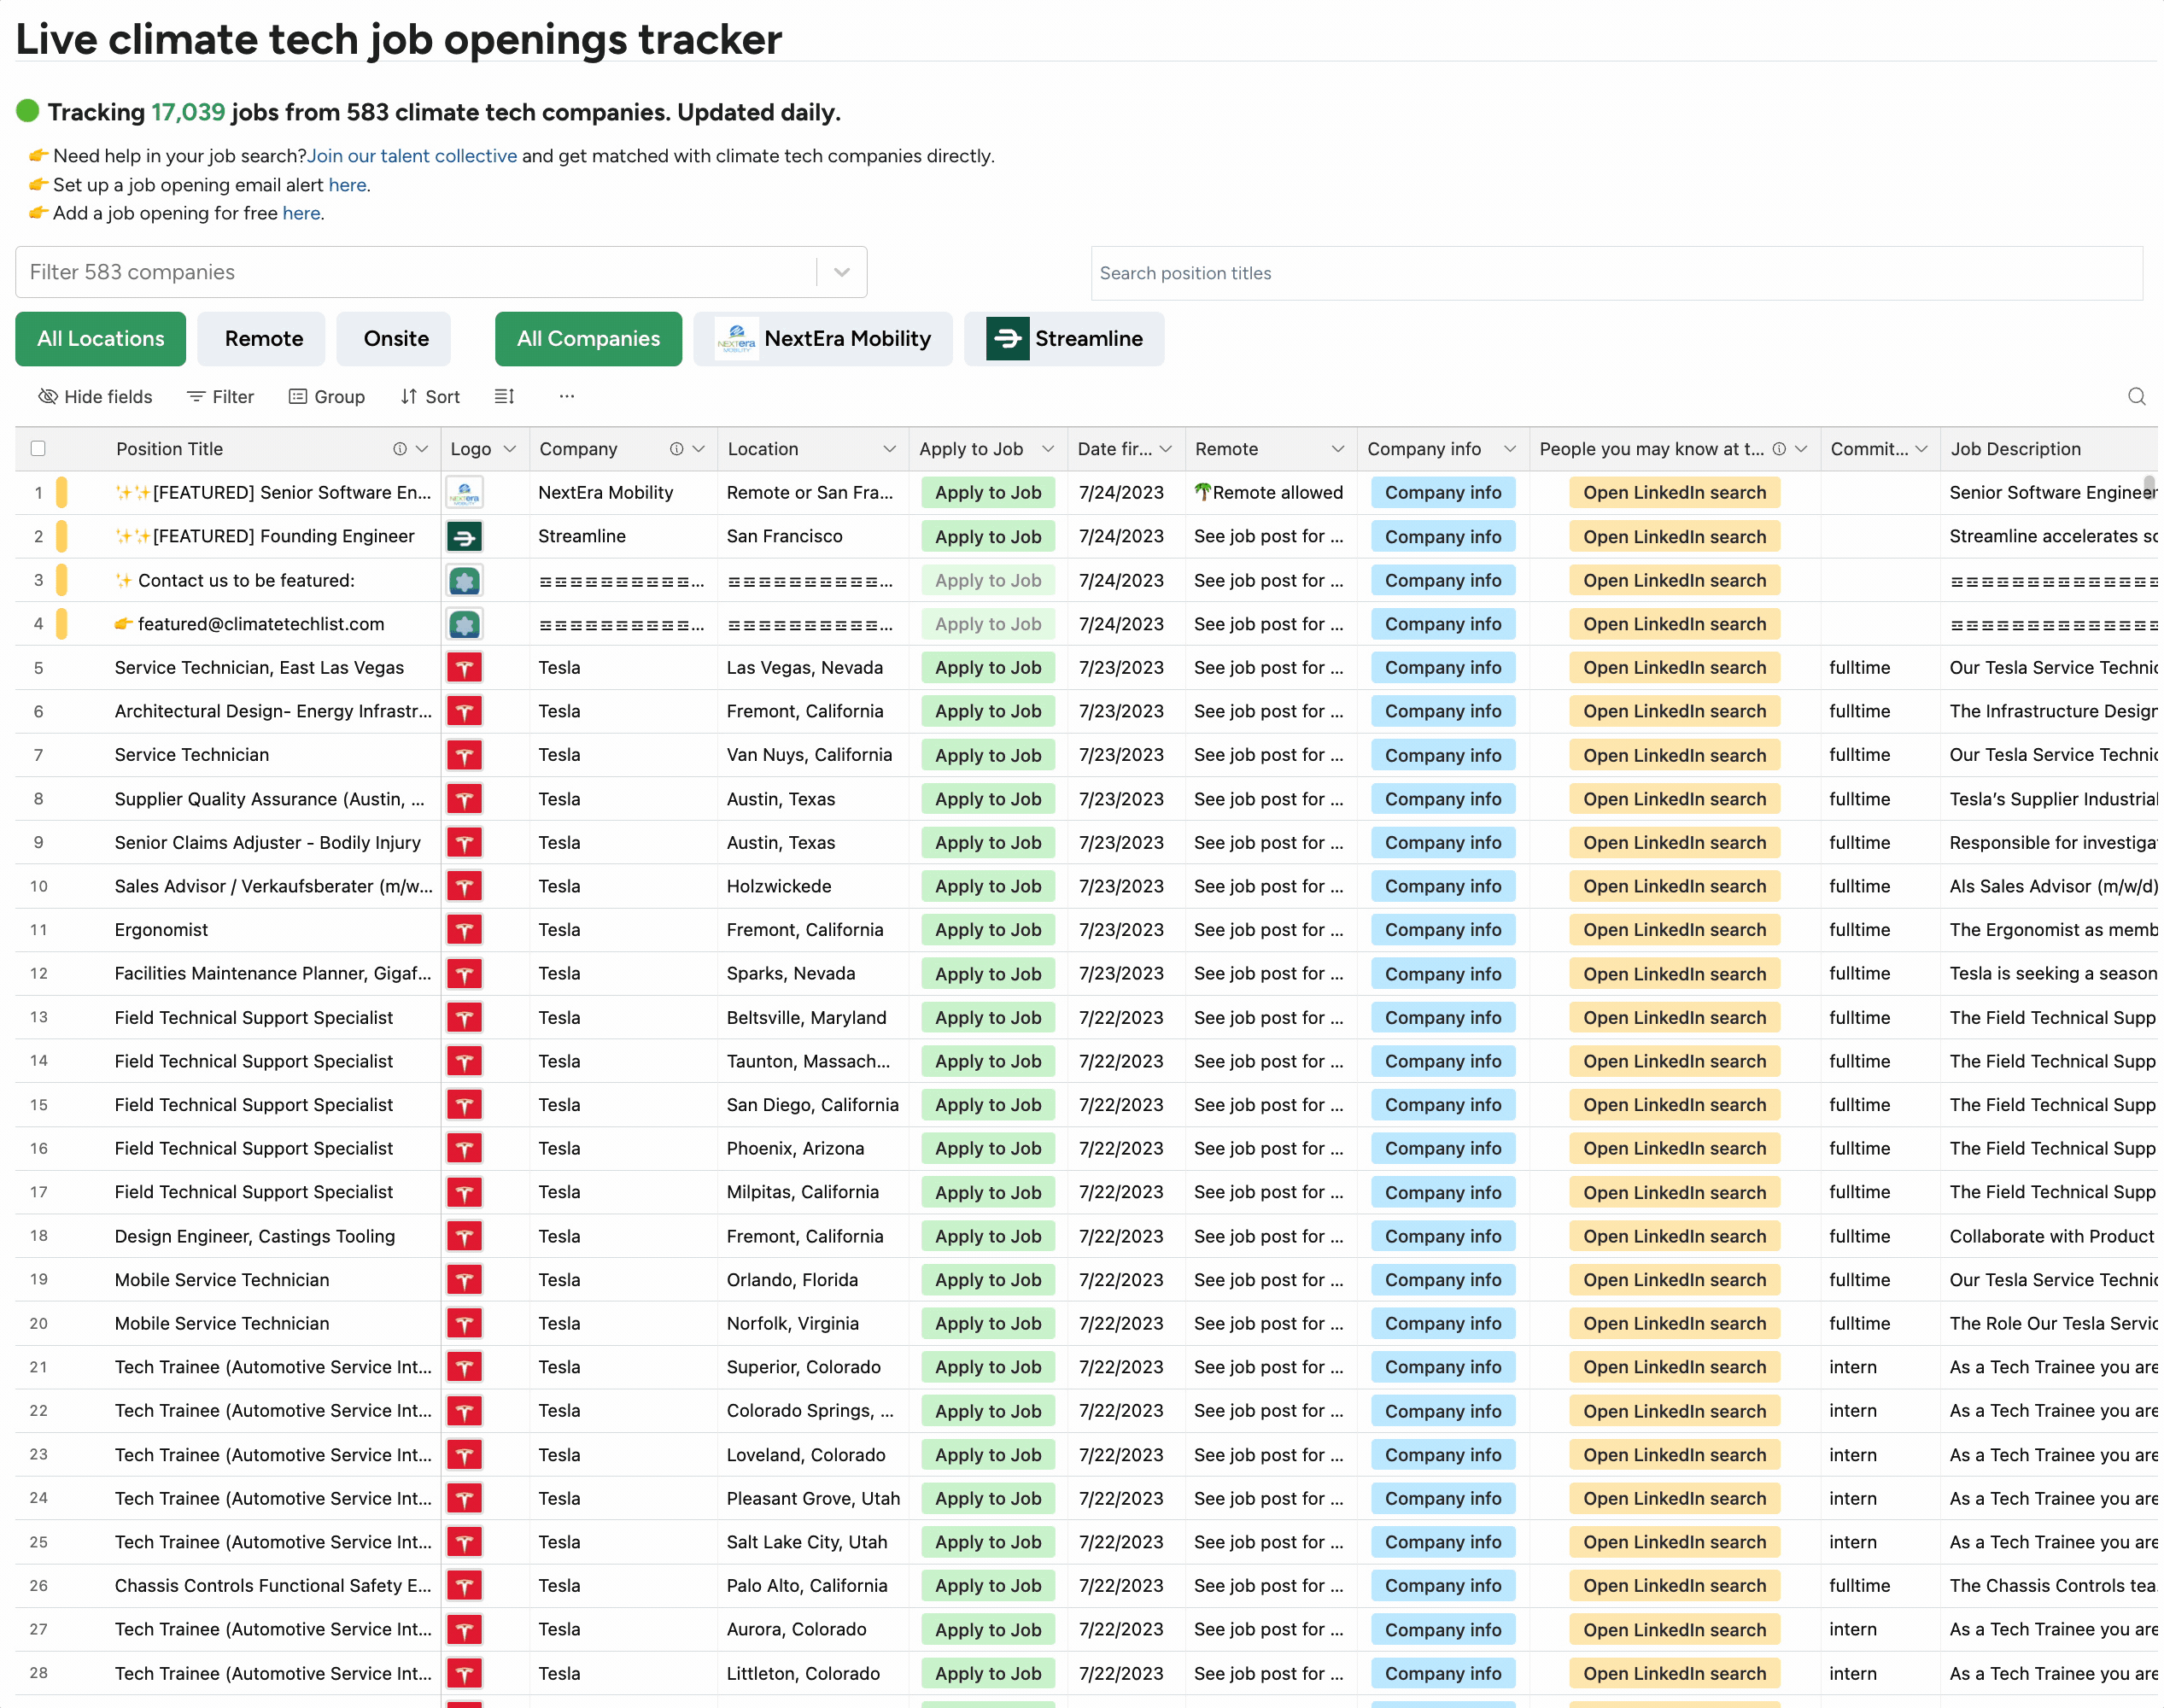Click the Company column info icon
Image resolution: width=2164 pixels, height=1708 pixels.
pyautogui.click(x=676, y=449)
